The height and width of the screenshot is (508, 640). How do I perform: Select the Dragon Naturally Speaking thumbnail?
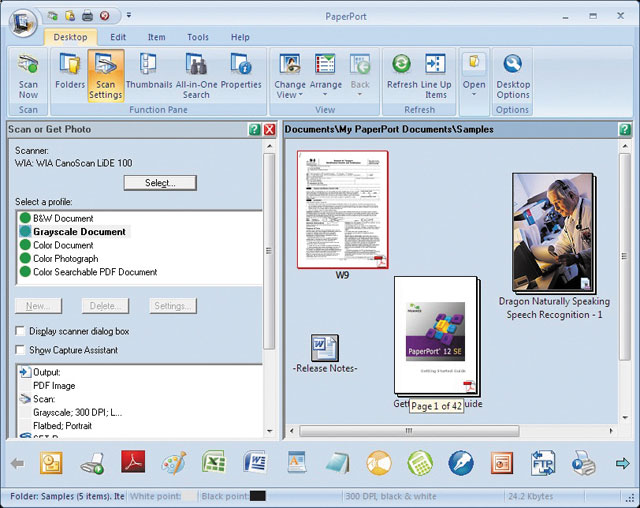tap(554, 233)
